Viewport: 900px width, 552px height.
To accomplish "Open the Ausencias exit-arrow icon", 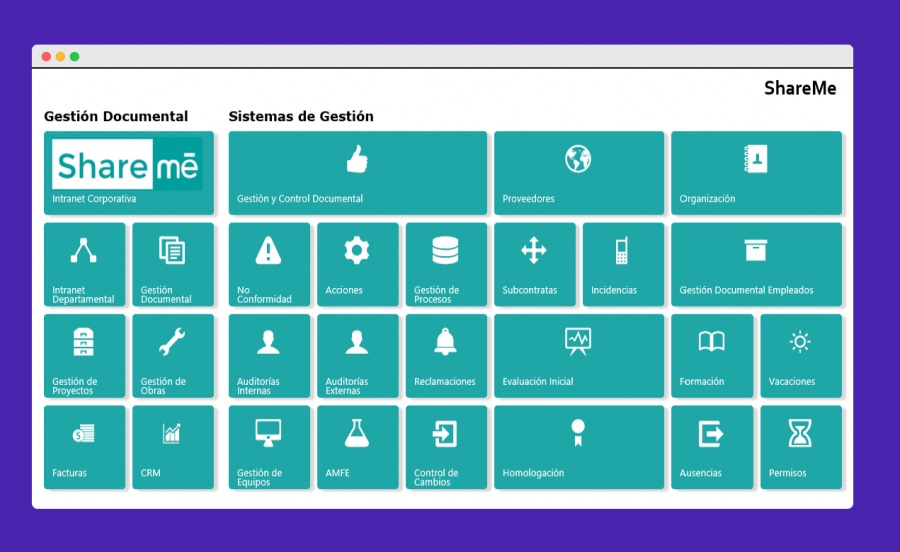I will click(x=711, y=434).
